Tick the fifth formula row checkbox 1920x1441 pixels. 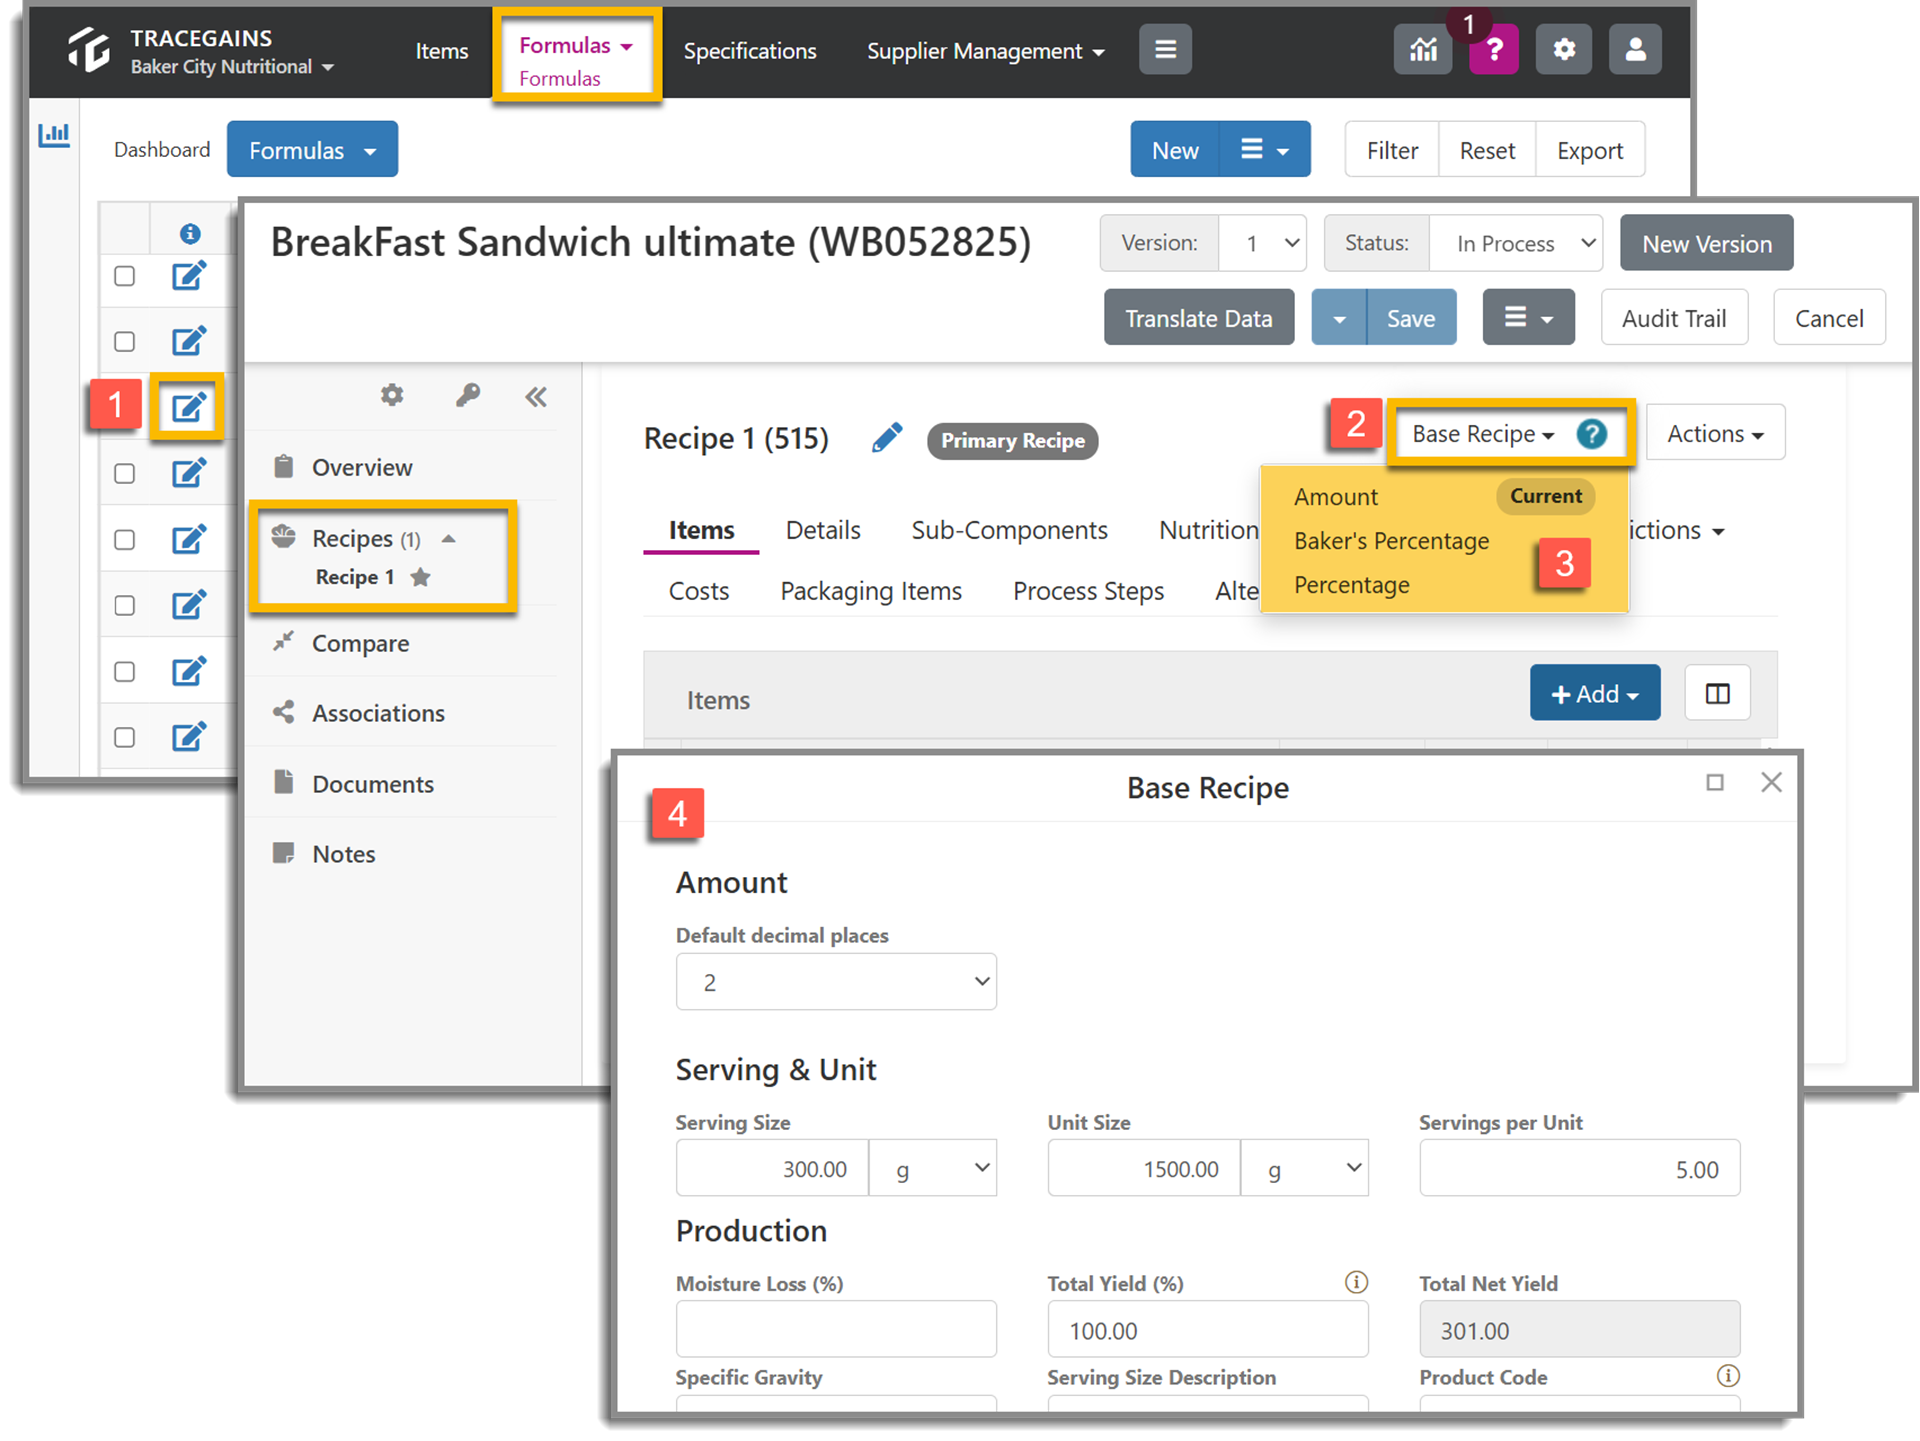pos(125,540)
